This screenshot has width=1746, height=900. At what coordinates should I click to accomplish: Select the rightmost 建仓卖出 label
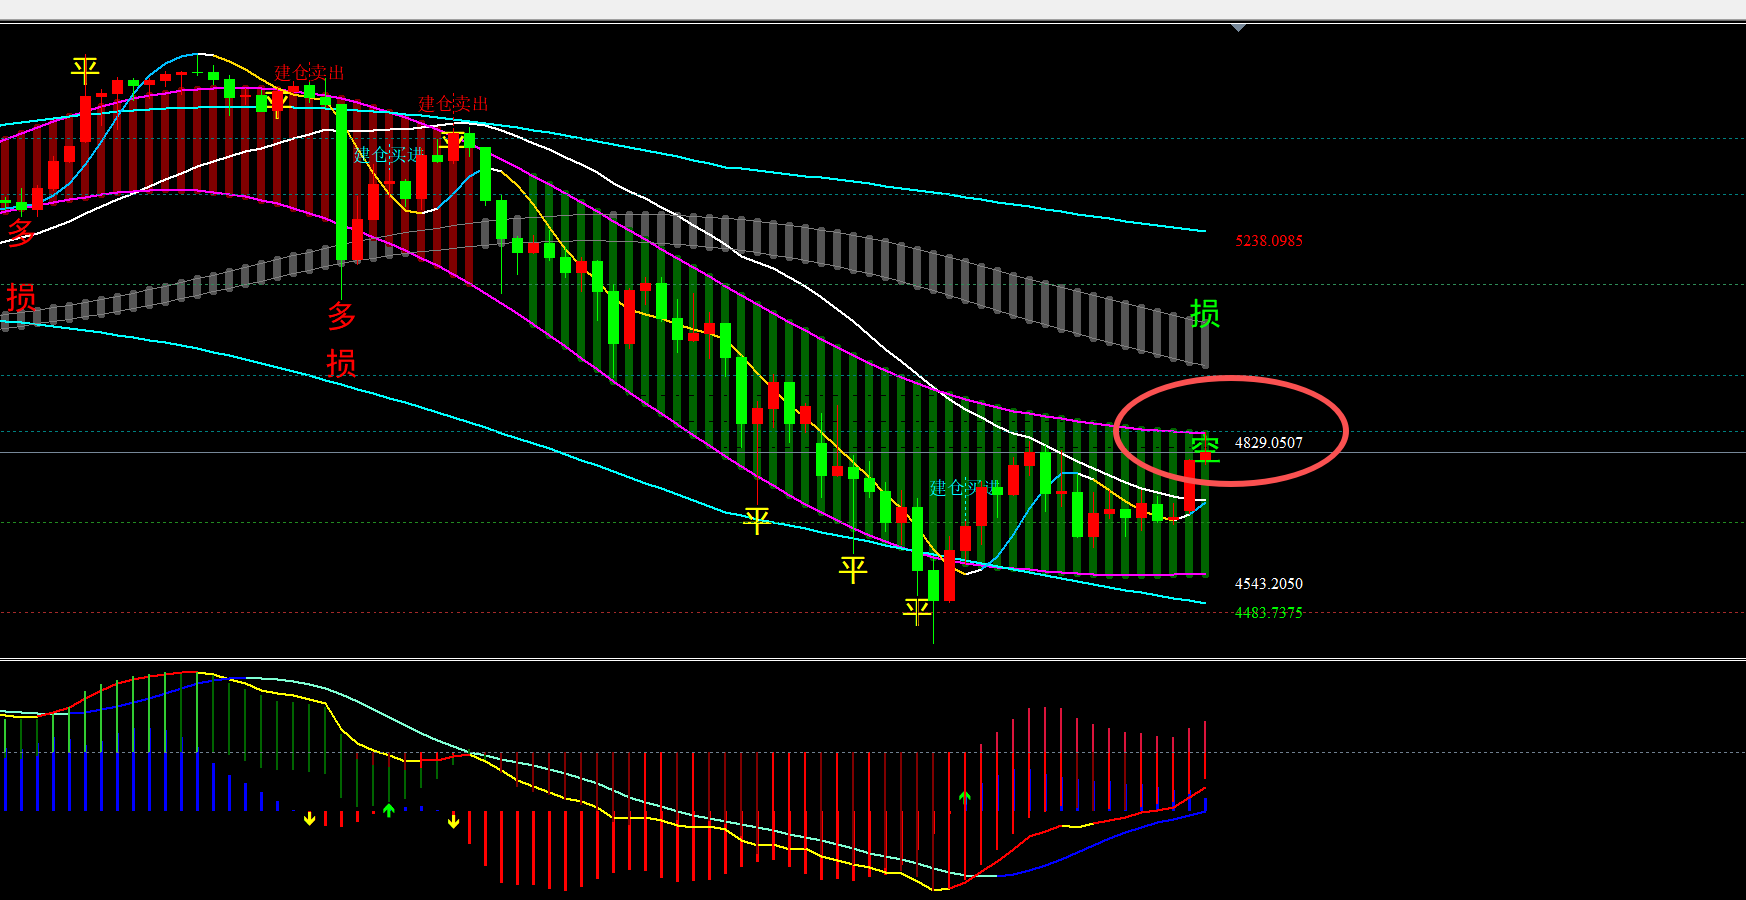453,104
